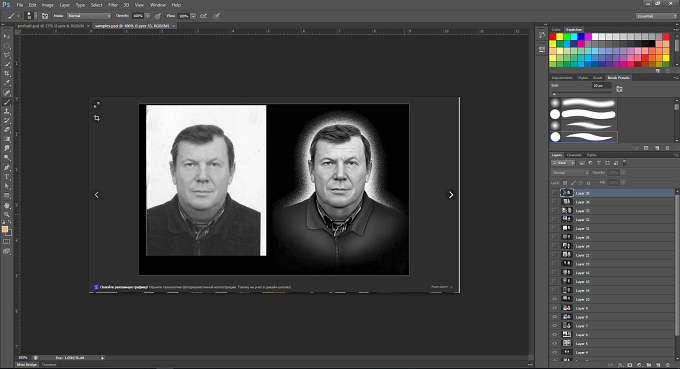Toggle visibility of Layer 7

(x=554, y=326)
